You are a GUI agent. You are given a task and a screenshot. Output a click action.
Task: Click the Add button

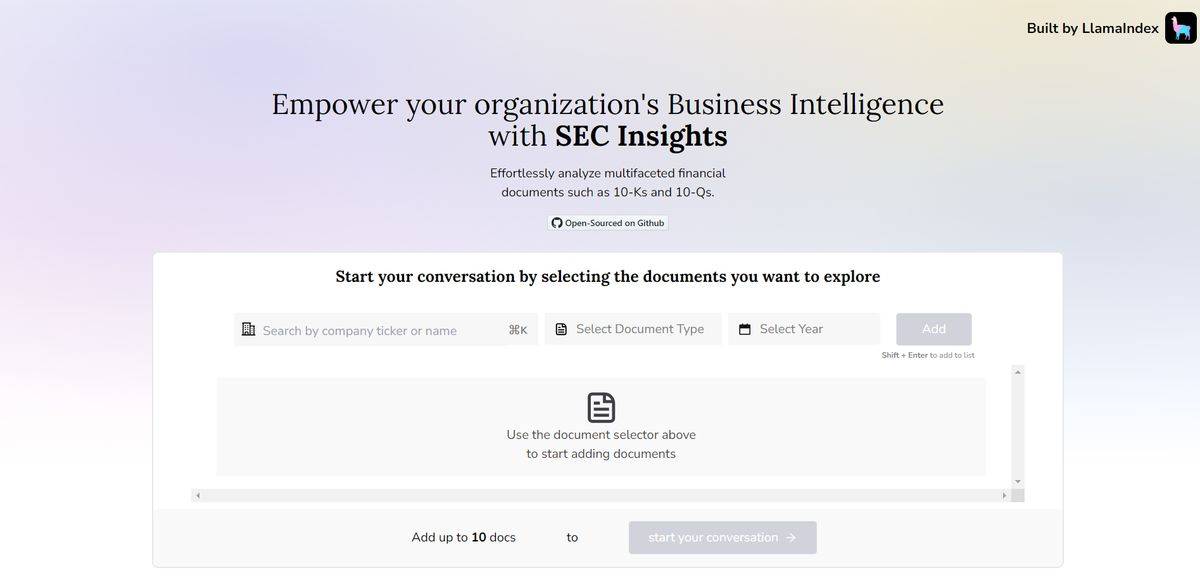point(934,329)
